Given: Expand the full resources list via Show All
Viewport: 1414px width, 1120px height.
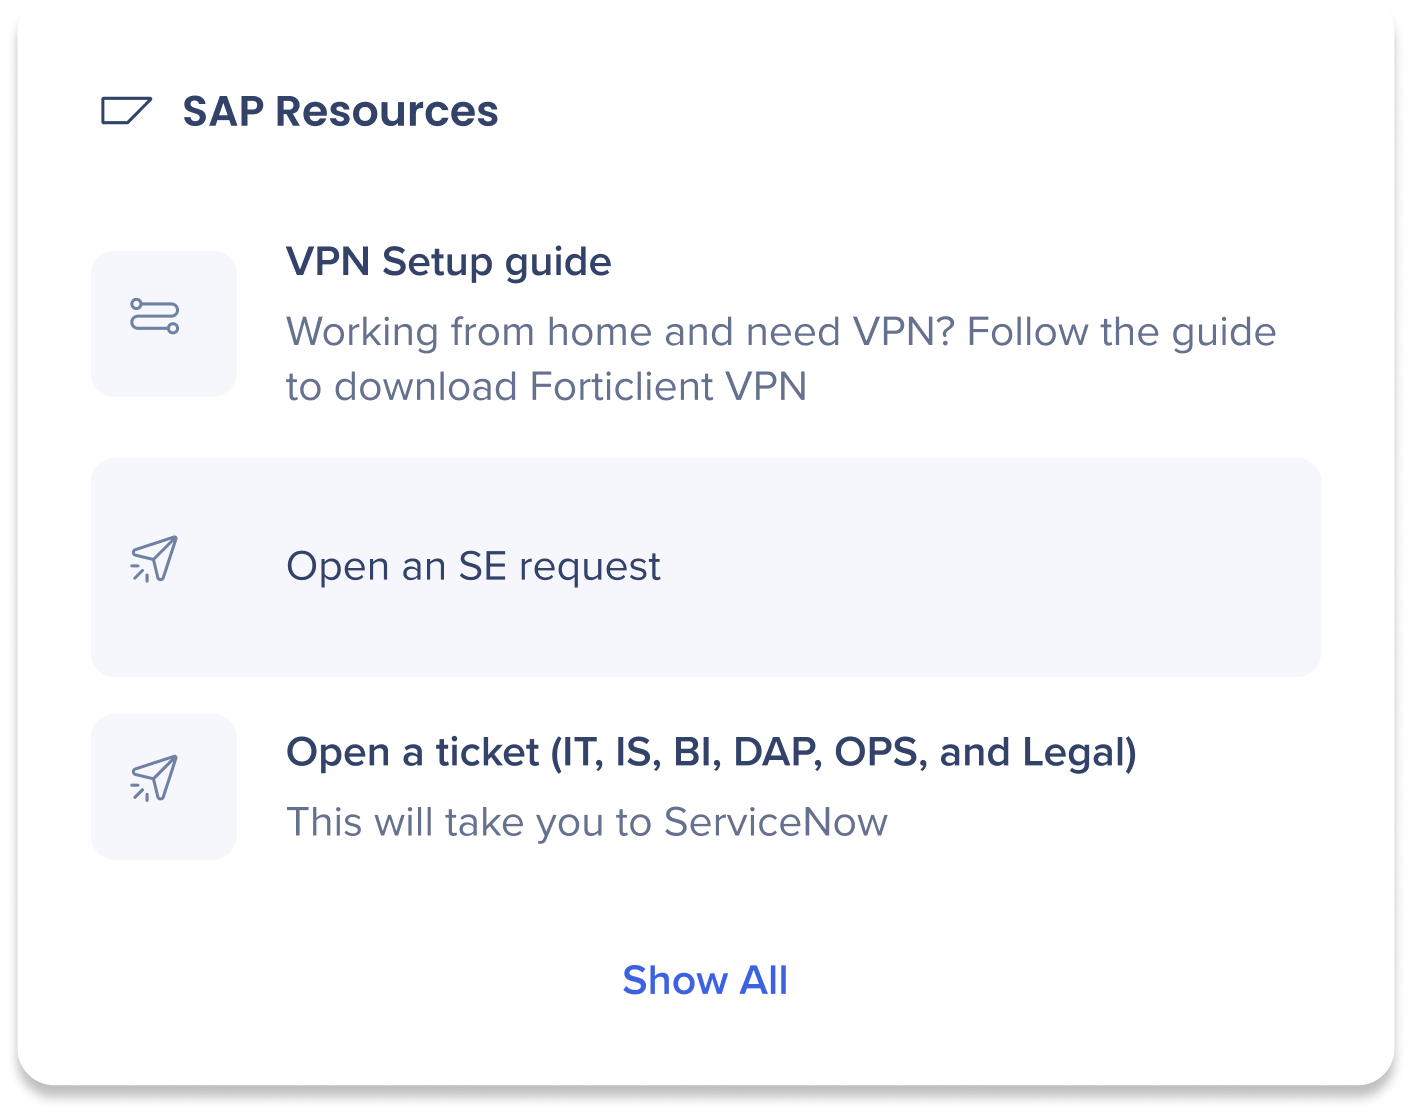Looking at the screenshot, I should 705,981.
